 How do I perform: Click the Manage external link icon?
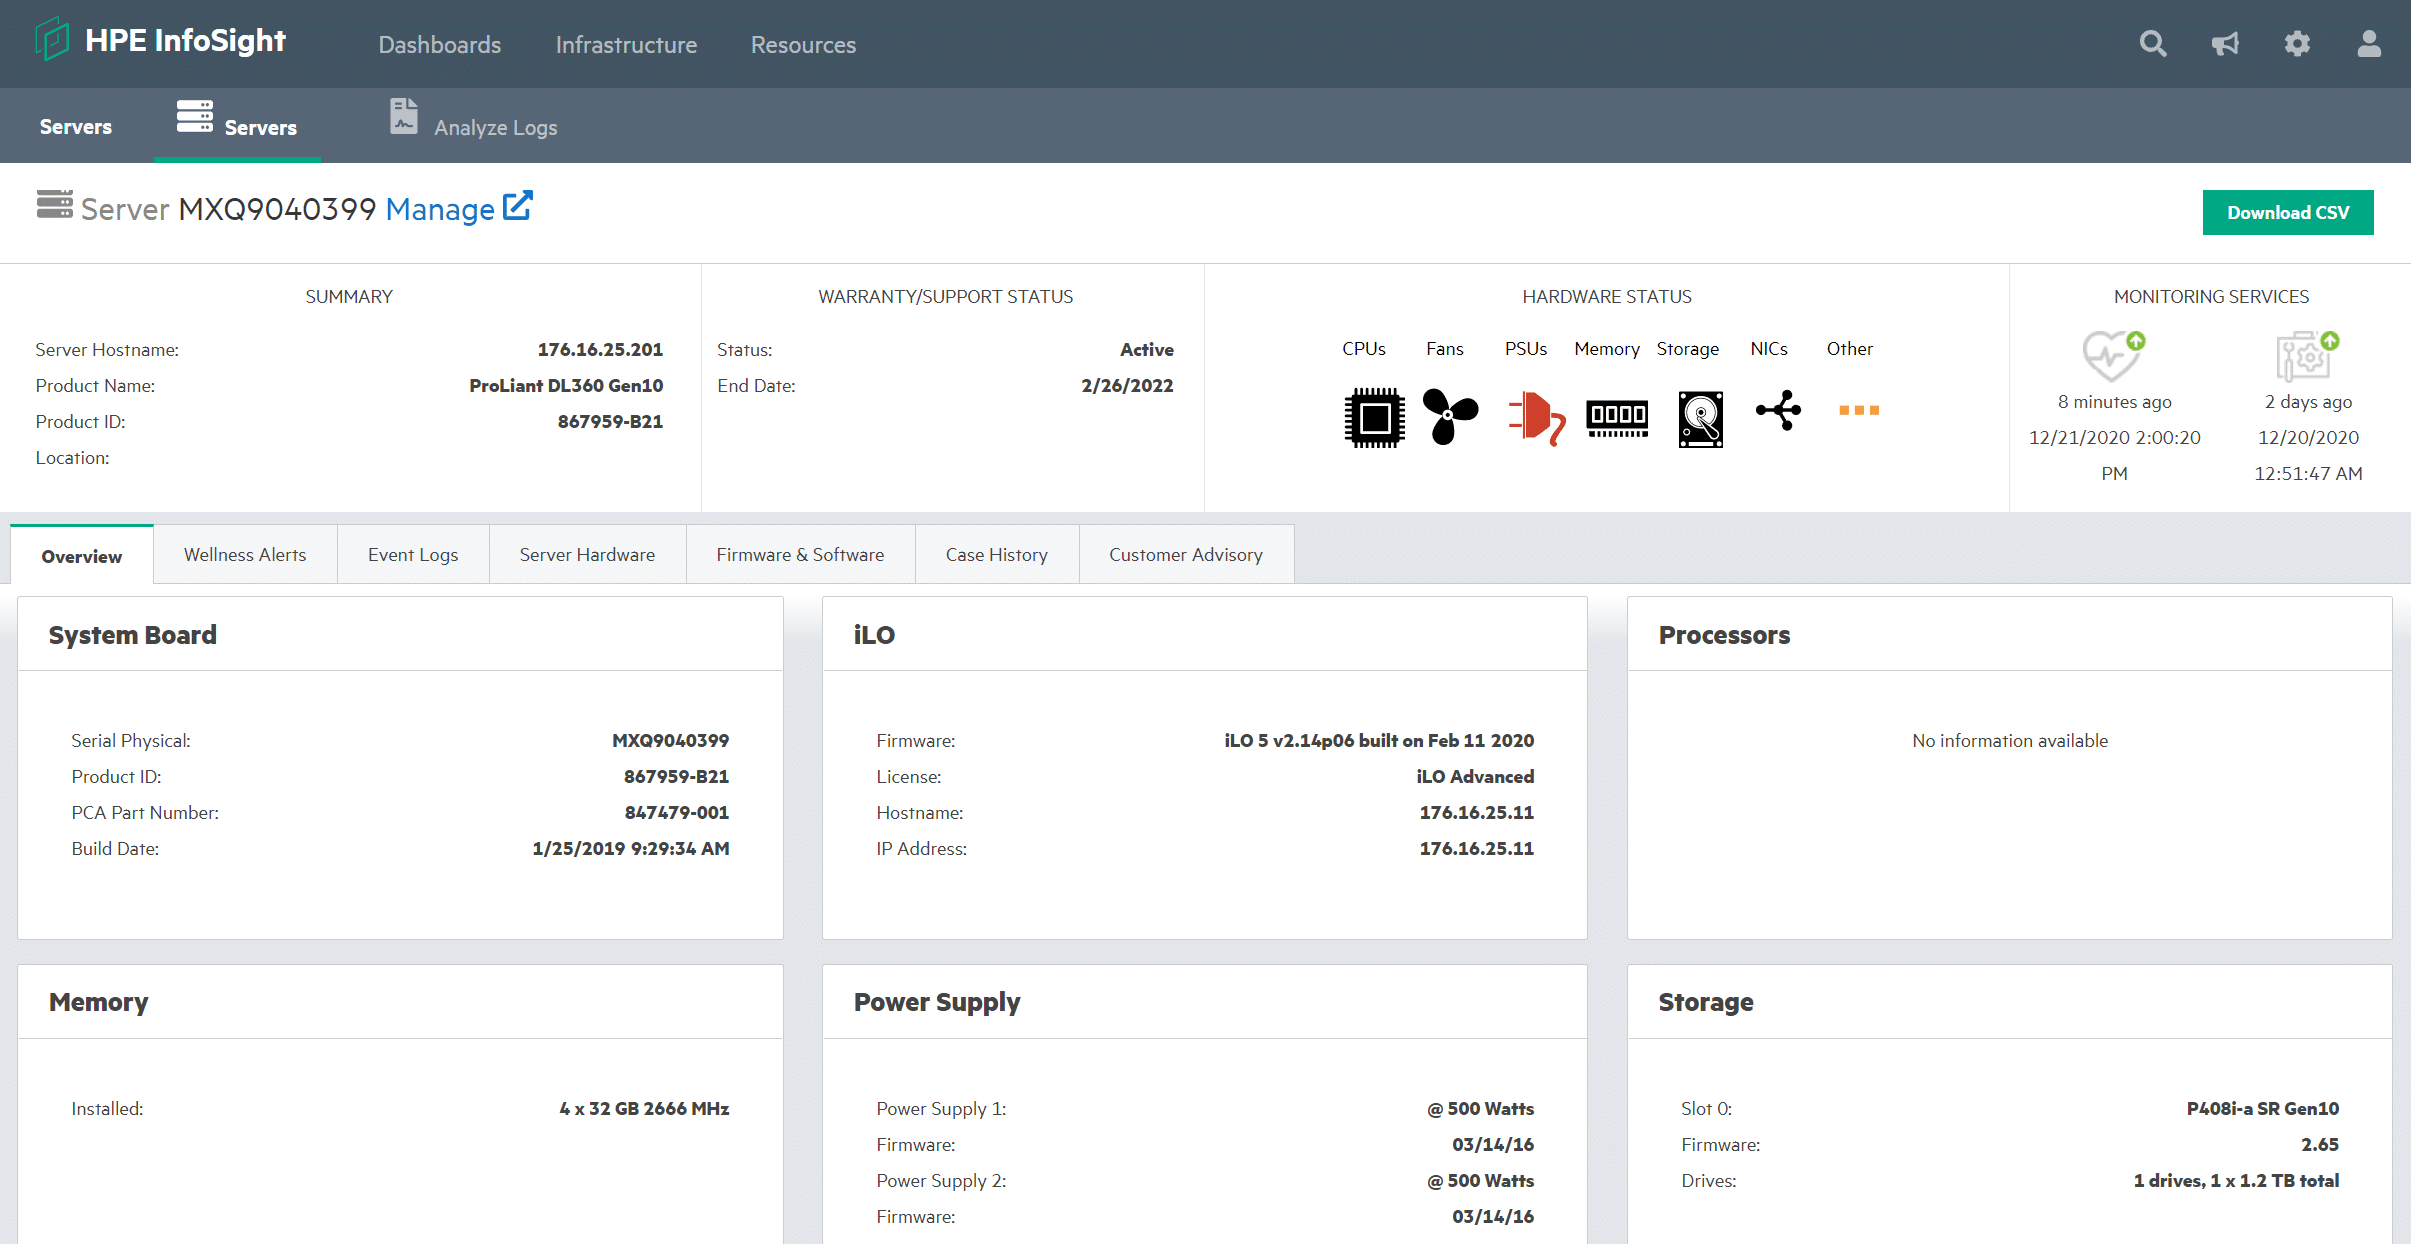[518, 205]
